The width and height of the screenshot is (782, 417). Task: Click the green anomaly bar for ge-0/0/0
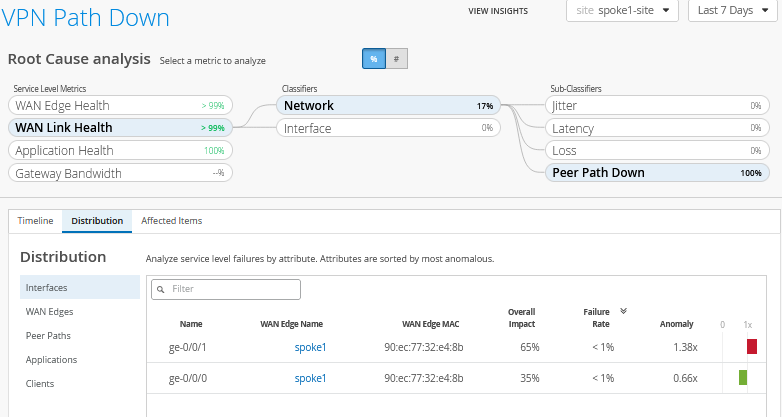pyautogui.click(x=743, y=377)
